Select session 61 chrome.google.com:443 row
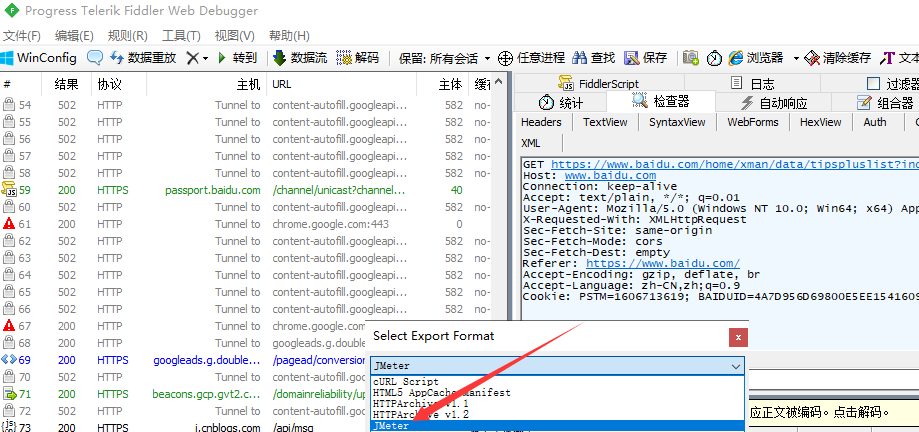 tap(246, 224)
